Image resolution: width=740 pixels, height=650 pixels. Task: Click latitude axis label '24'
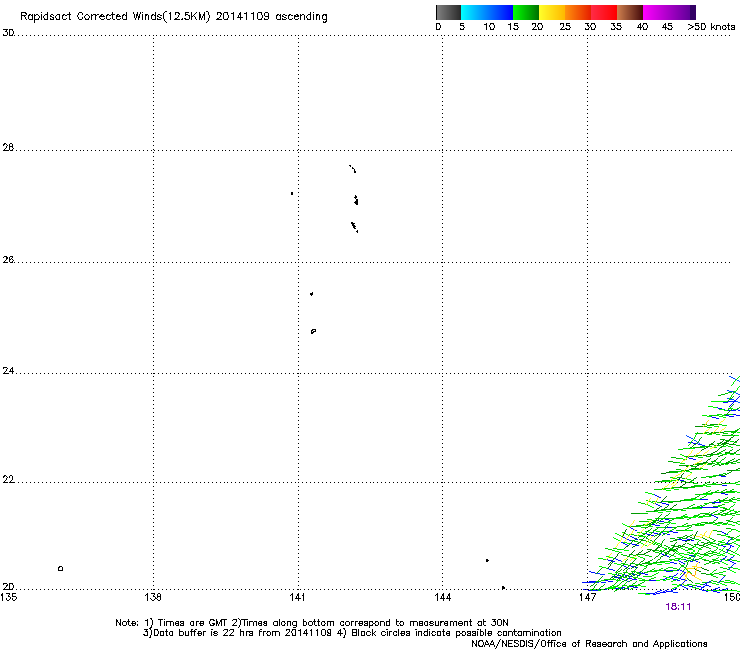(x=8, y=371)
